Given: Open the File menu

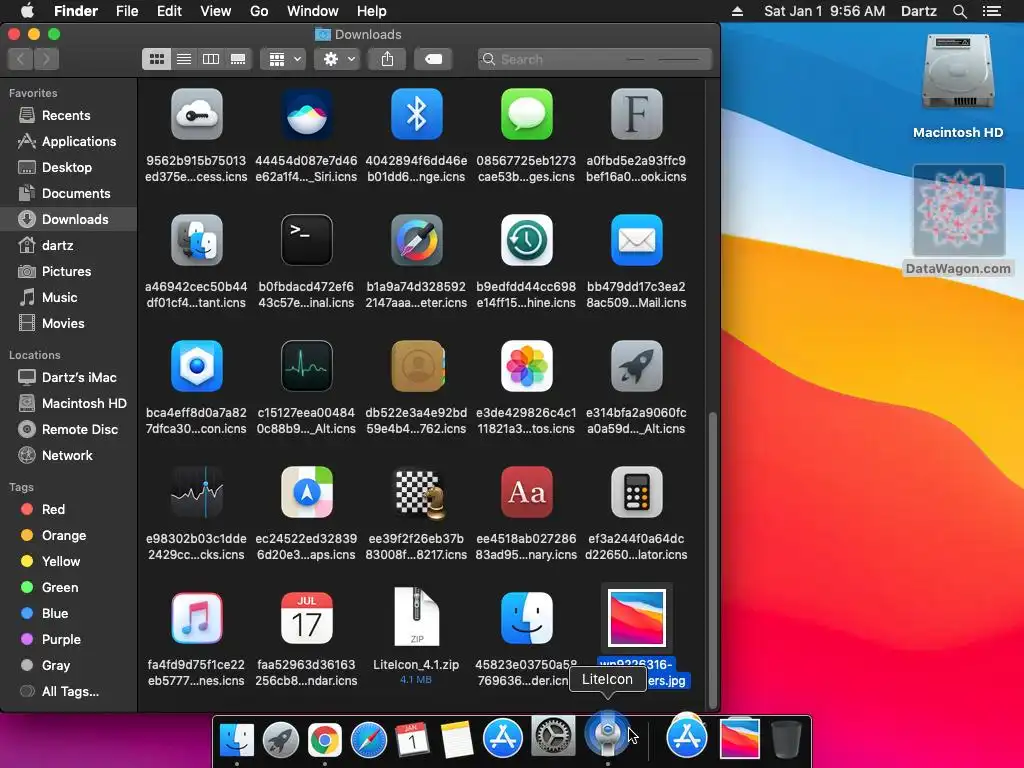Looking at the screenshot, I should [x=127, y=11].
